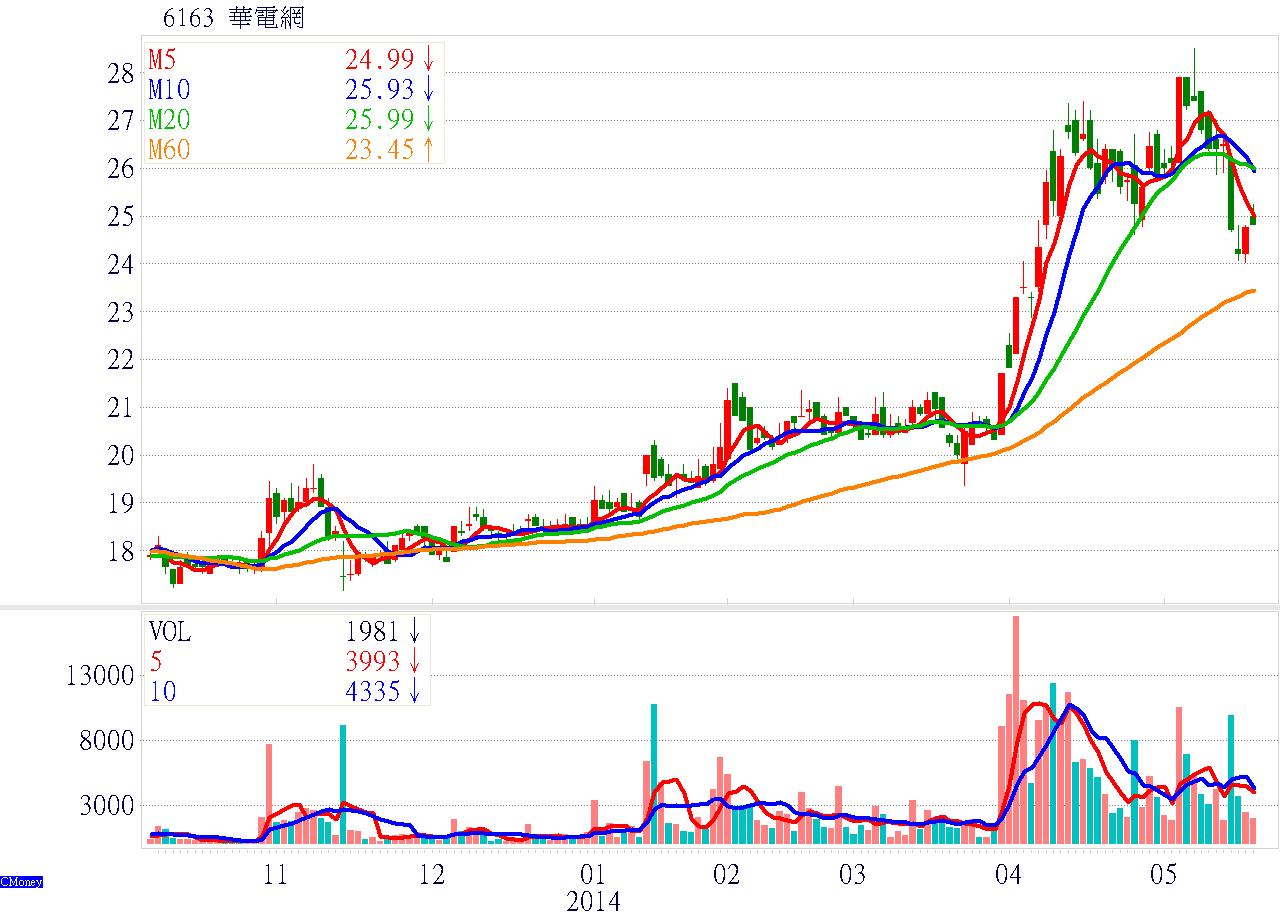Click the month label "04" on the time axis
1280x914 pixels.
1009,876
